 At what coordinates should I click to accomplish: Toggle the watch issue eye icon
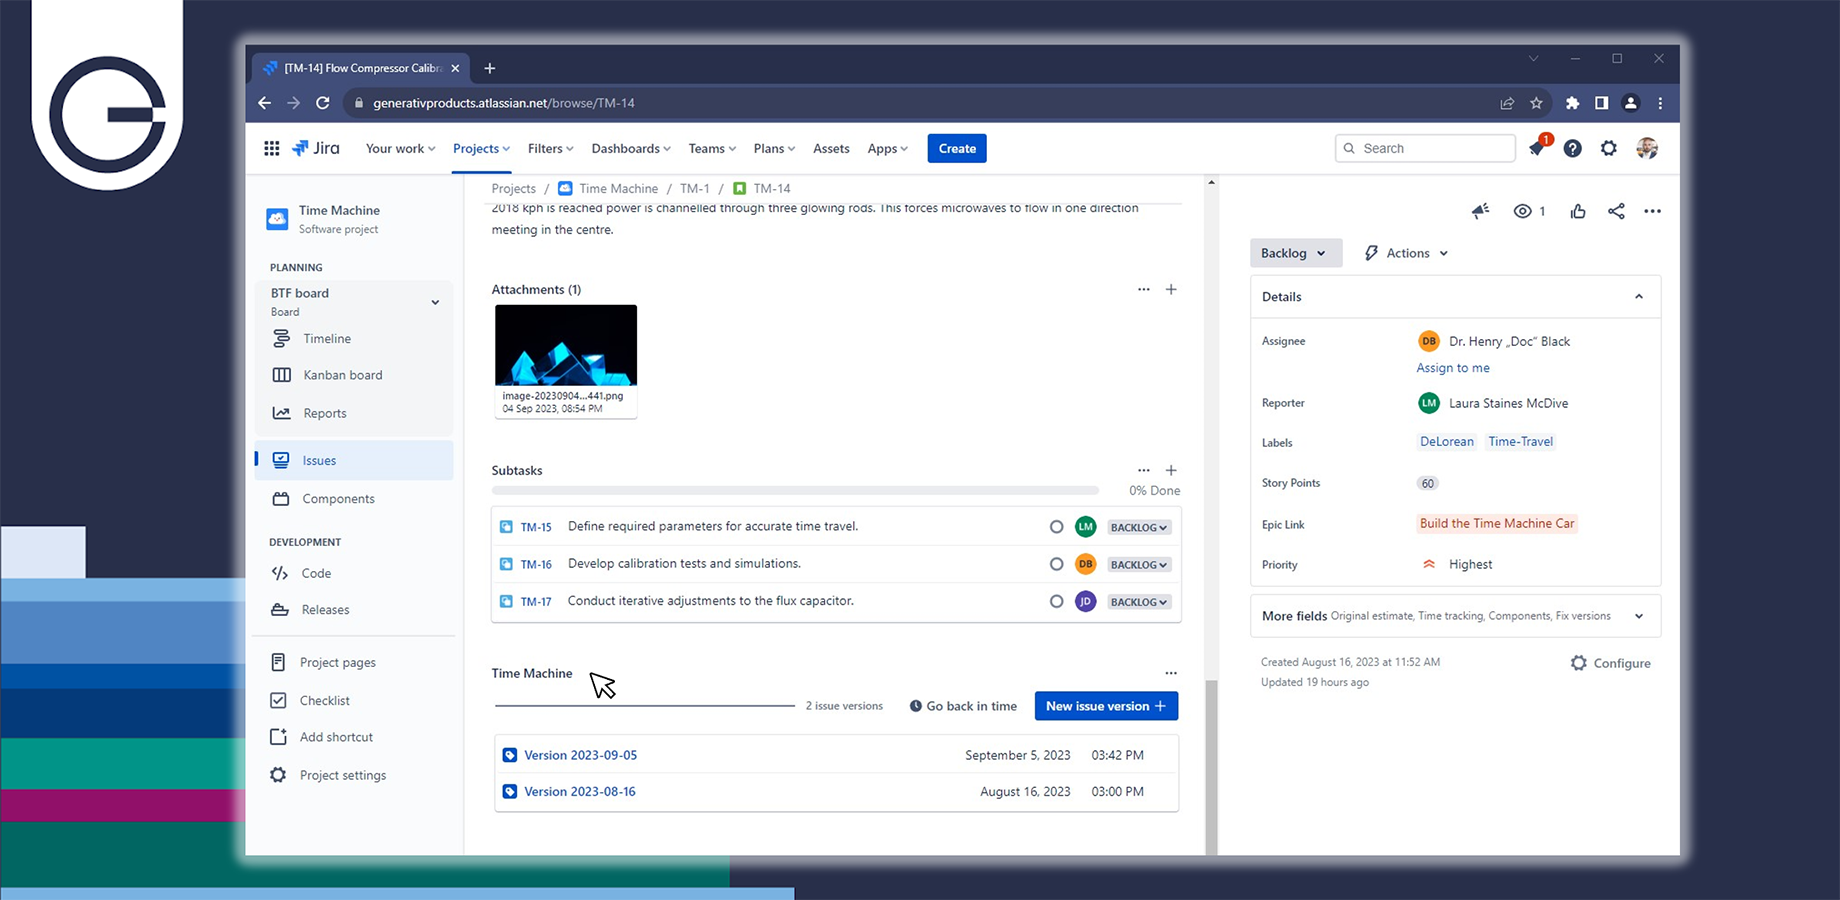tap(1523, 211)
